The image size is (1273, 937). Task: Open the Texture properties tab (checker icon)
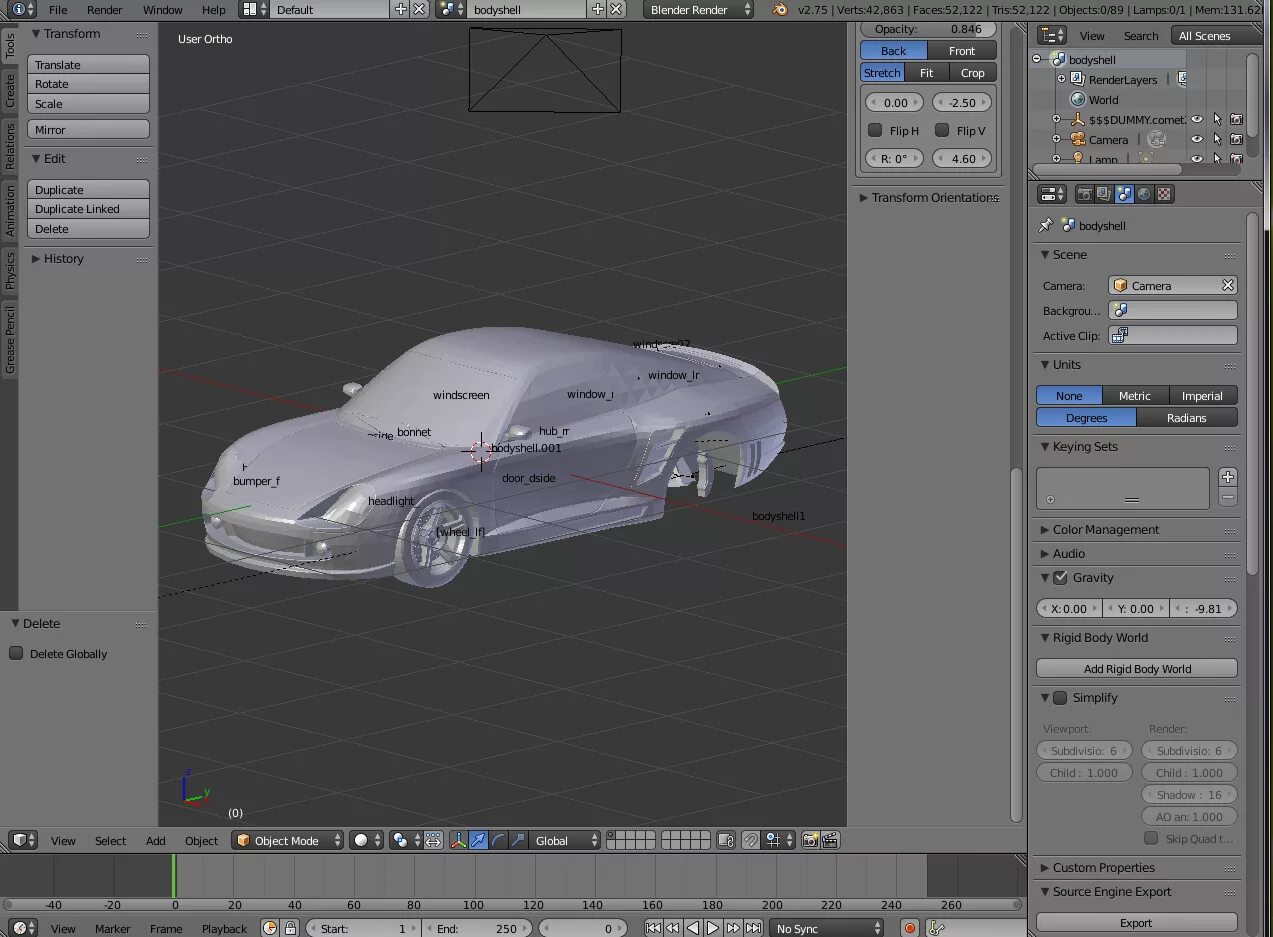point(1165,195)
